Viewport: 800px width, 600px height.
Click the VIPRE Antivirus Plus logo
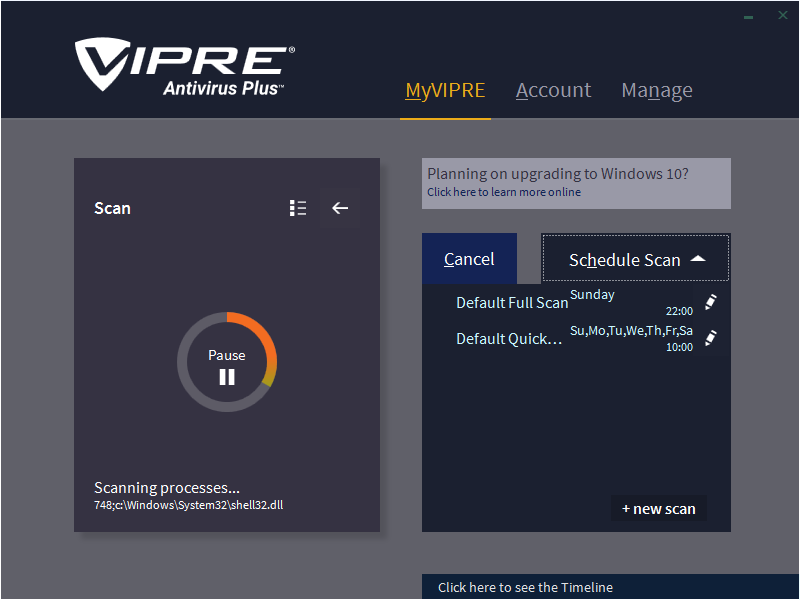click(185, 67)
